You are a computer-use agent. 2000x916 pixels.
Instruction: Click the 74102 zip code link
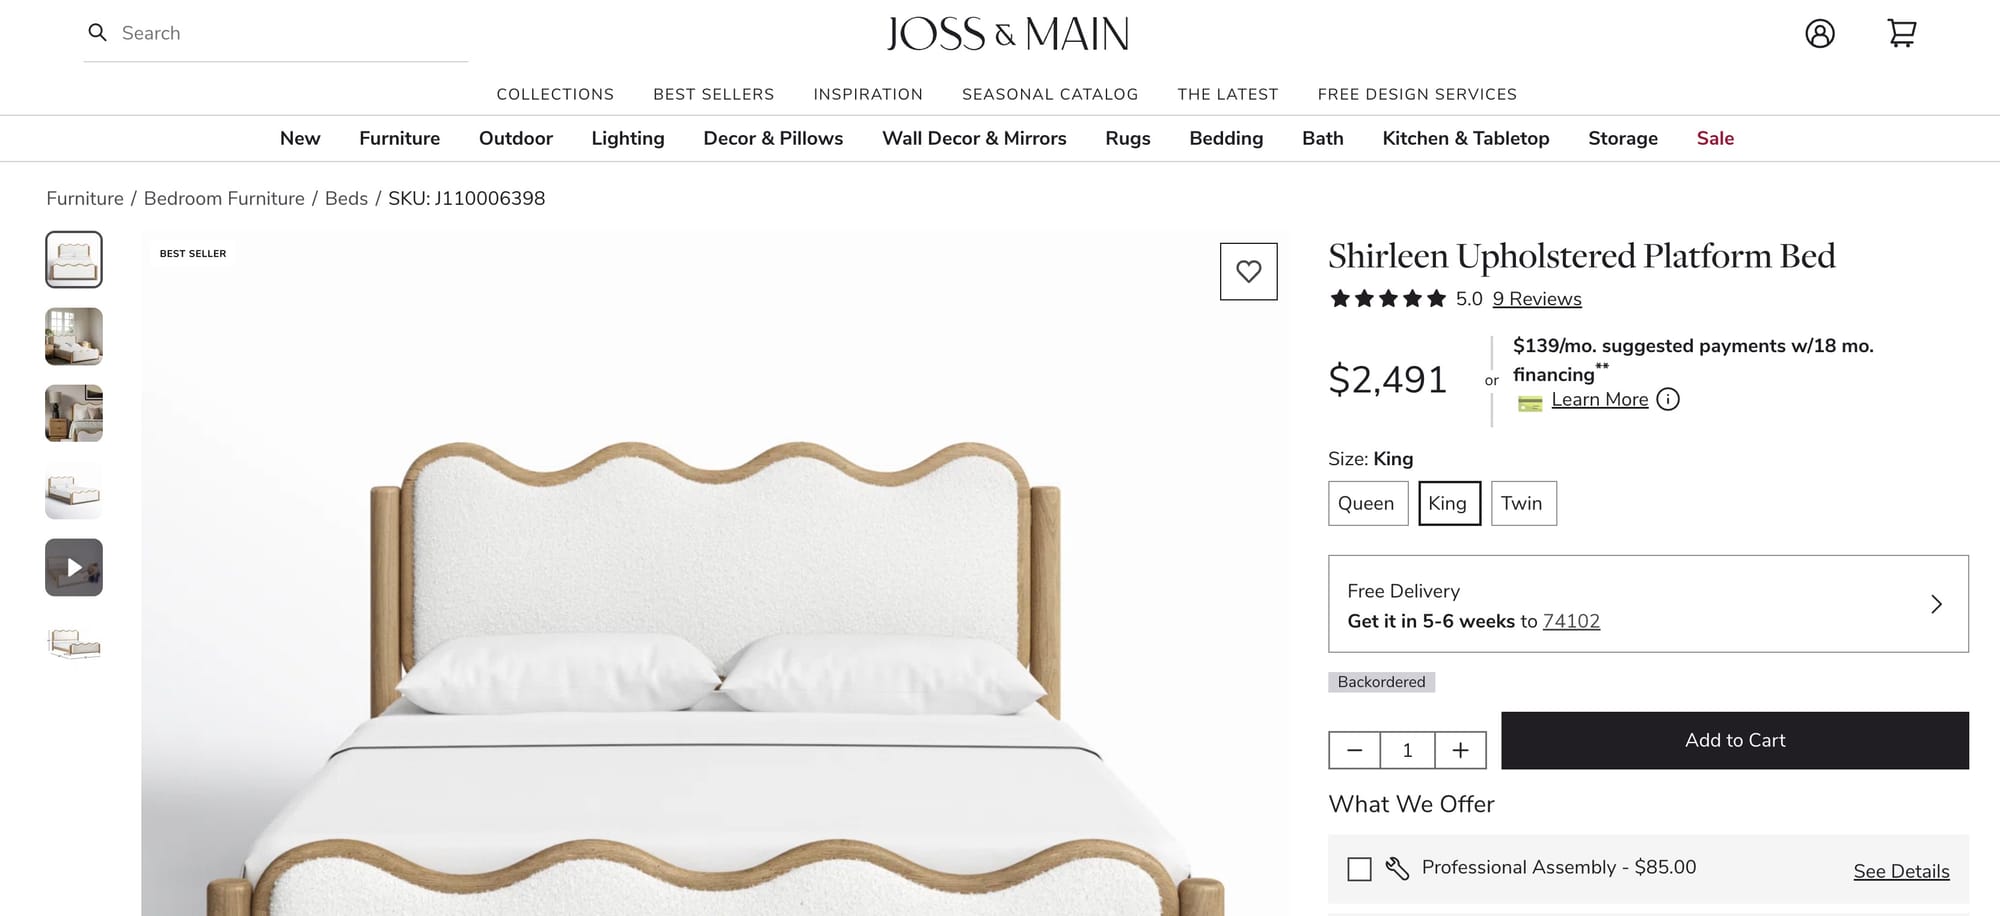[x=1571, y=621]
